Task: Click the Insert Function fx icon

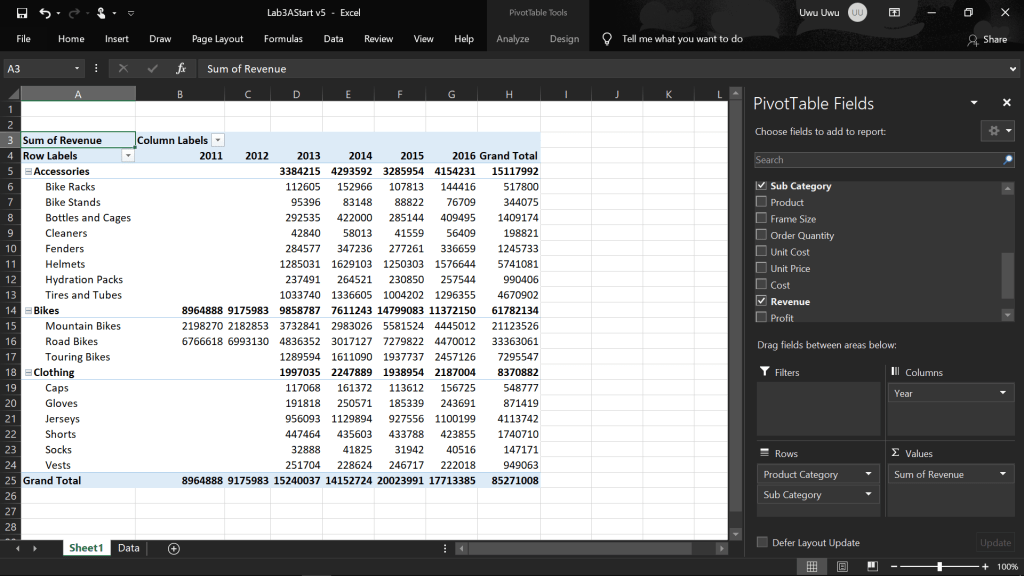Action: pyautogui.click(x=181, y=69)
